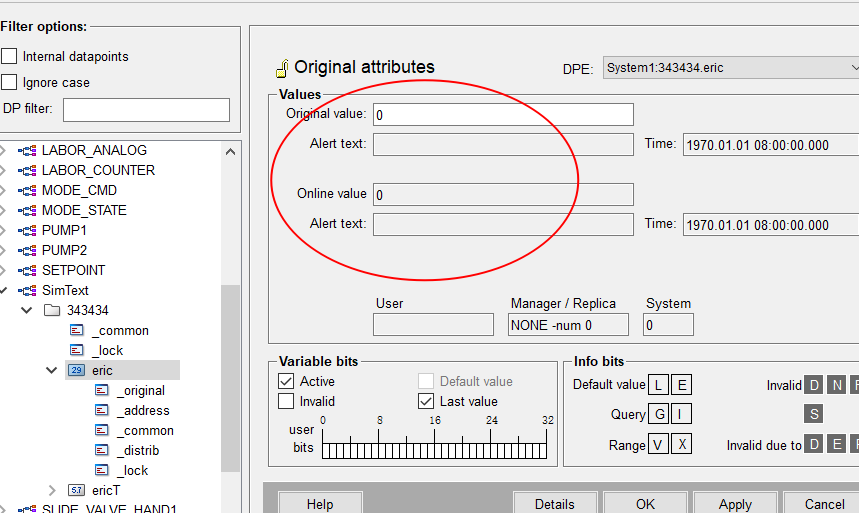Toggle Query info bit I
Viewport: 859px width, 513px height.
[682, 414]
